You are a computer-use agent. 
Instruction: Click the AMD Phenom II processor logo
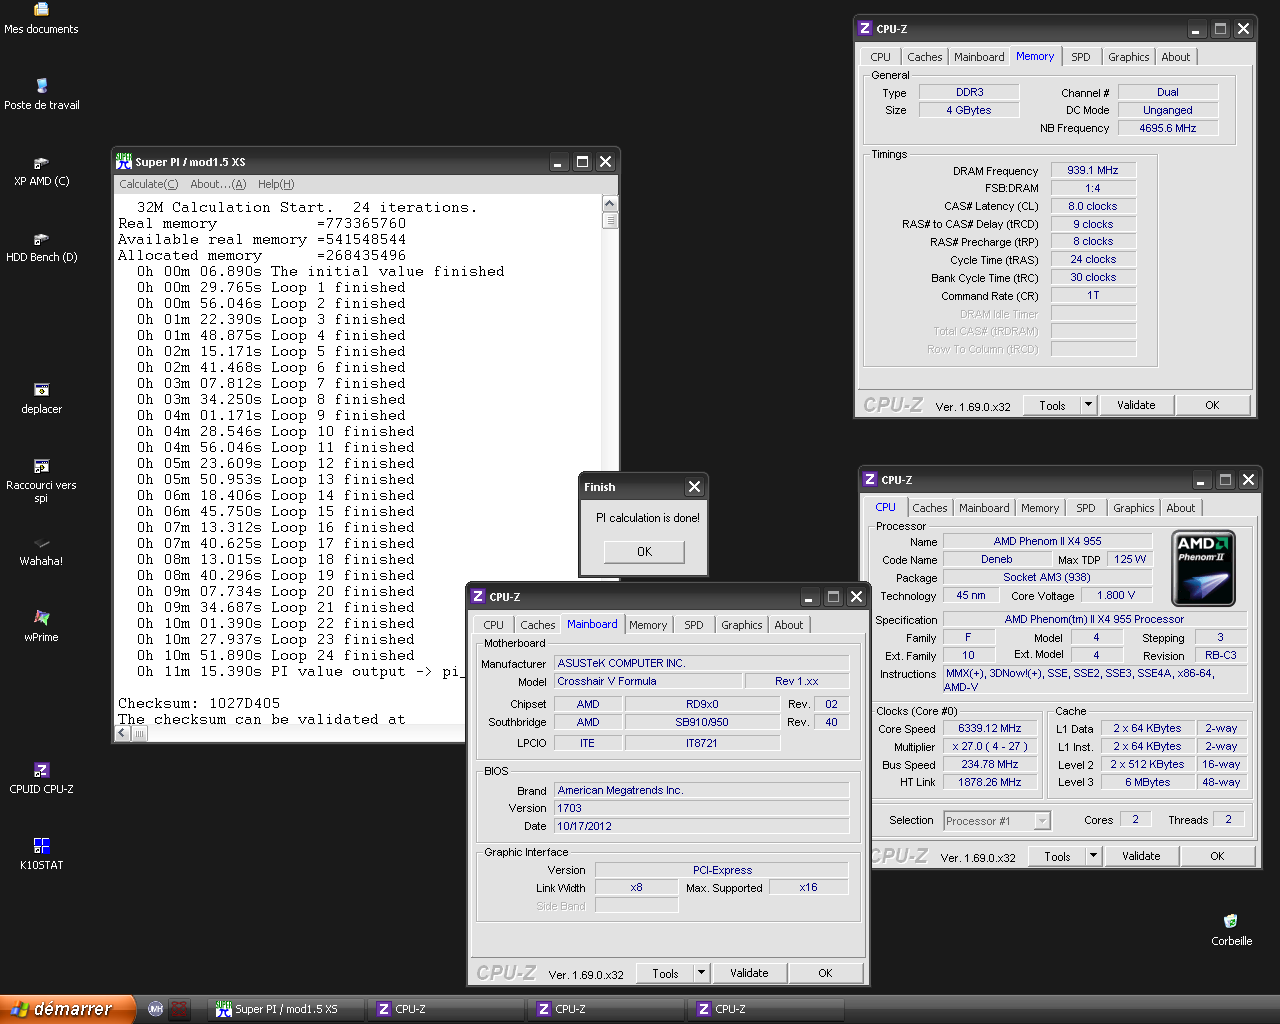1203,568
